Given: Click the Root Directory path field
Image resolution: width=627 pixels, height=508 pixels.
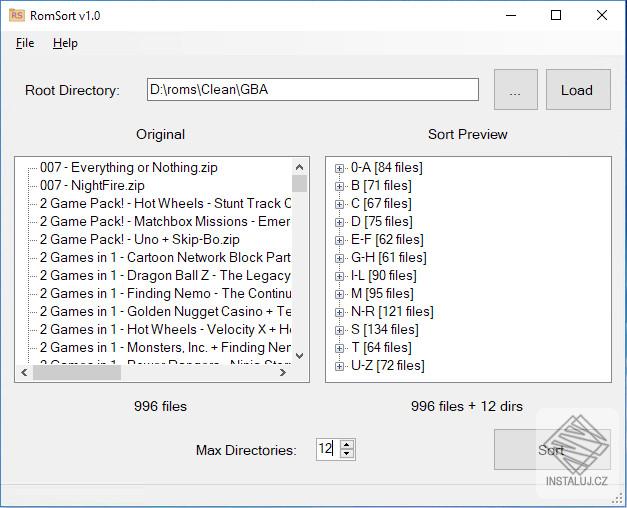Looking at the screenshot, I should [x=313, y=89].
